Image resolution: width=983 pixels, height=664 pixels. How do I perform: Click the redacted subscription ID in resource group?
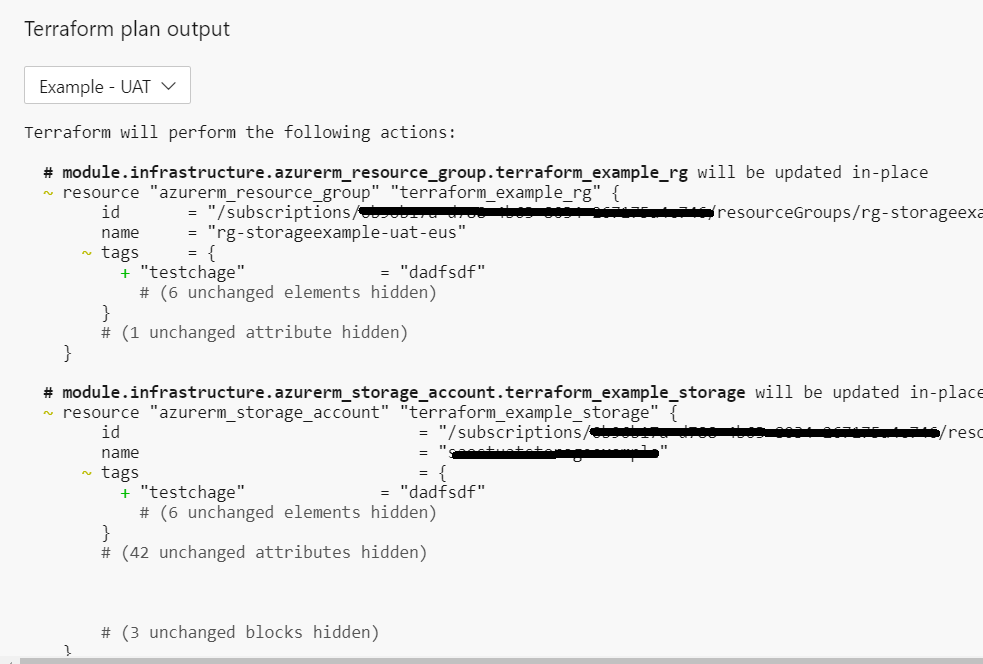pyautogui.click(x=536, y=213)
